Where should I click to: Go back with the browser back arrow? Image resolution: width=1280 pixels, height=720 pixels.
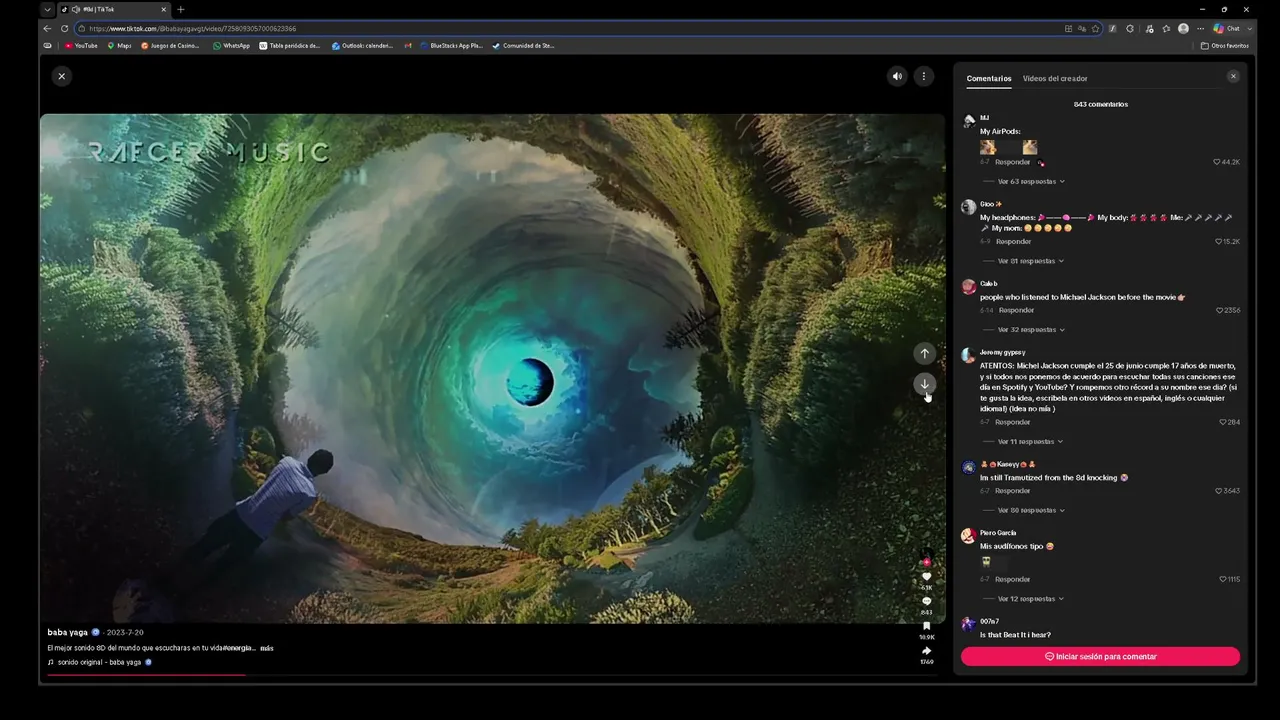[47, 28]
